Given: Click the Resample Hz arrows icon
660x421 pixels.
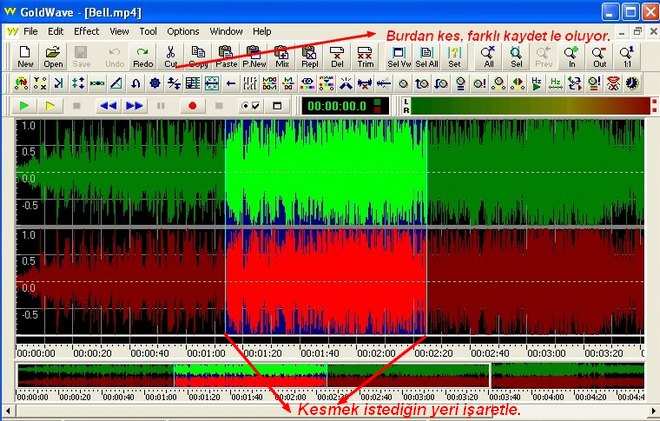Looking at the screenshot, I should pyautogui.click(x=556, y=83).
